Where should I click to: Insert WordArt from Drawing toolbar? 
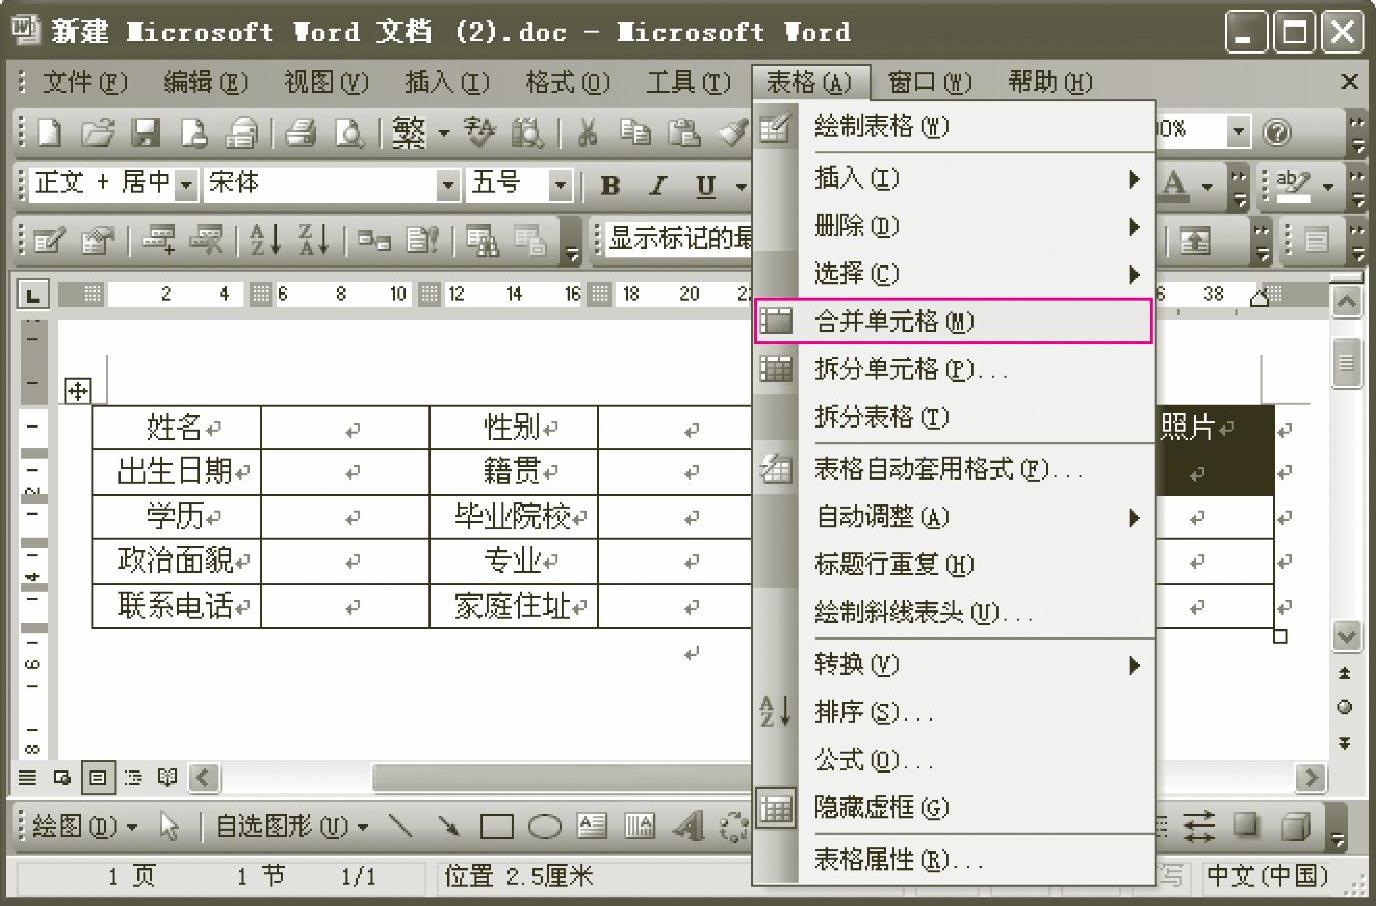tap(688, 826)
